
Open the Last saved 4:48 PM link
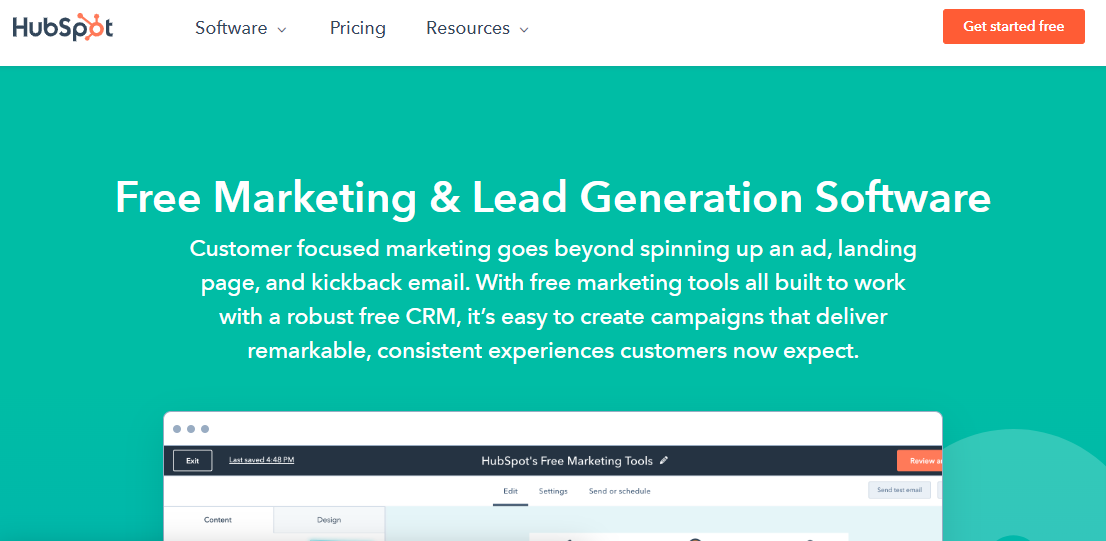[261, 460]
